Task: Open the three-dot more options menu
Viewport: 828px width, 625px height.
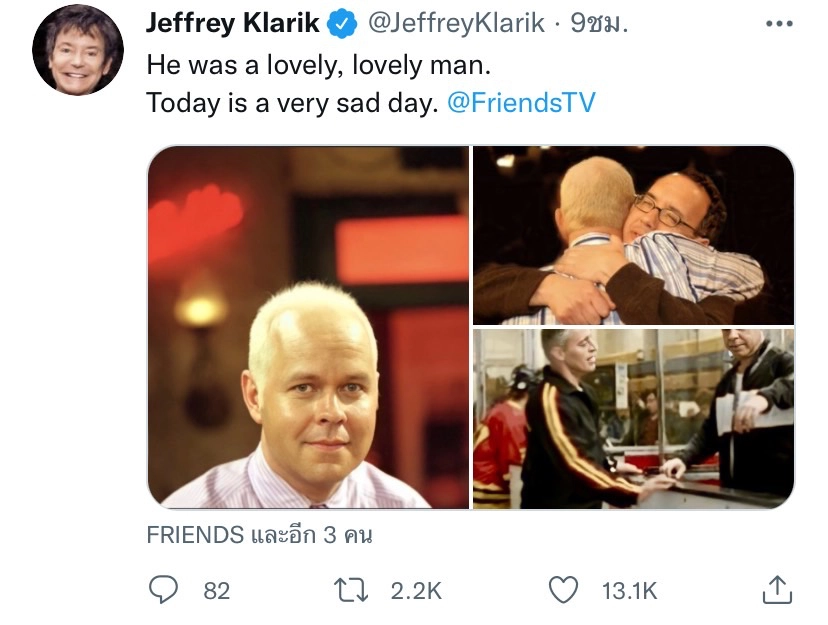Action: 779,23
